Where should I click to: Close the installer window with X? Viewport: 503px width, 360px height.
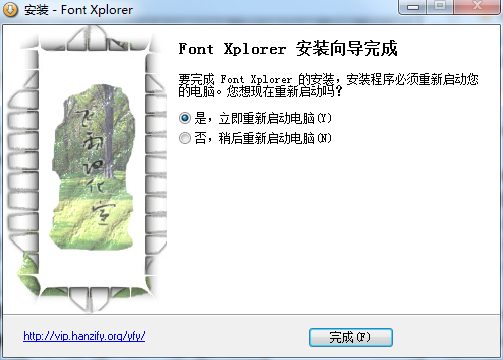pyautogui.click(x=477, y=7)
